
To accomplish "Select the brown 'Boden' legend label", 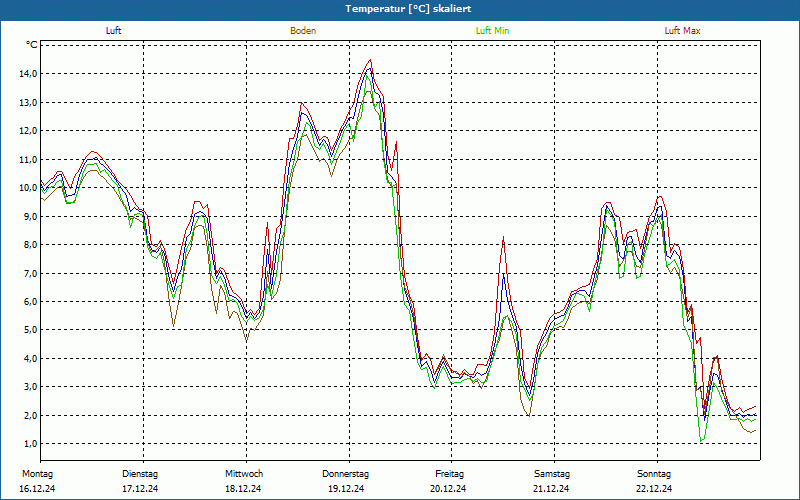I will point(303,31).
